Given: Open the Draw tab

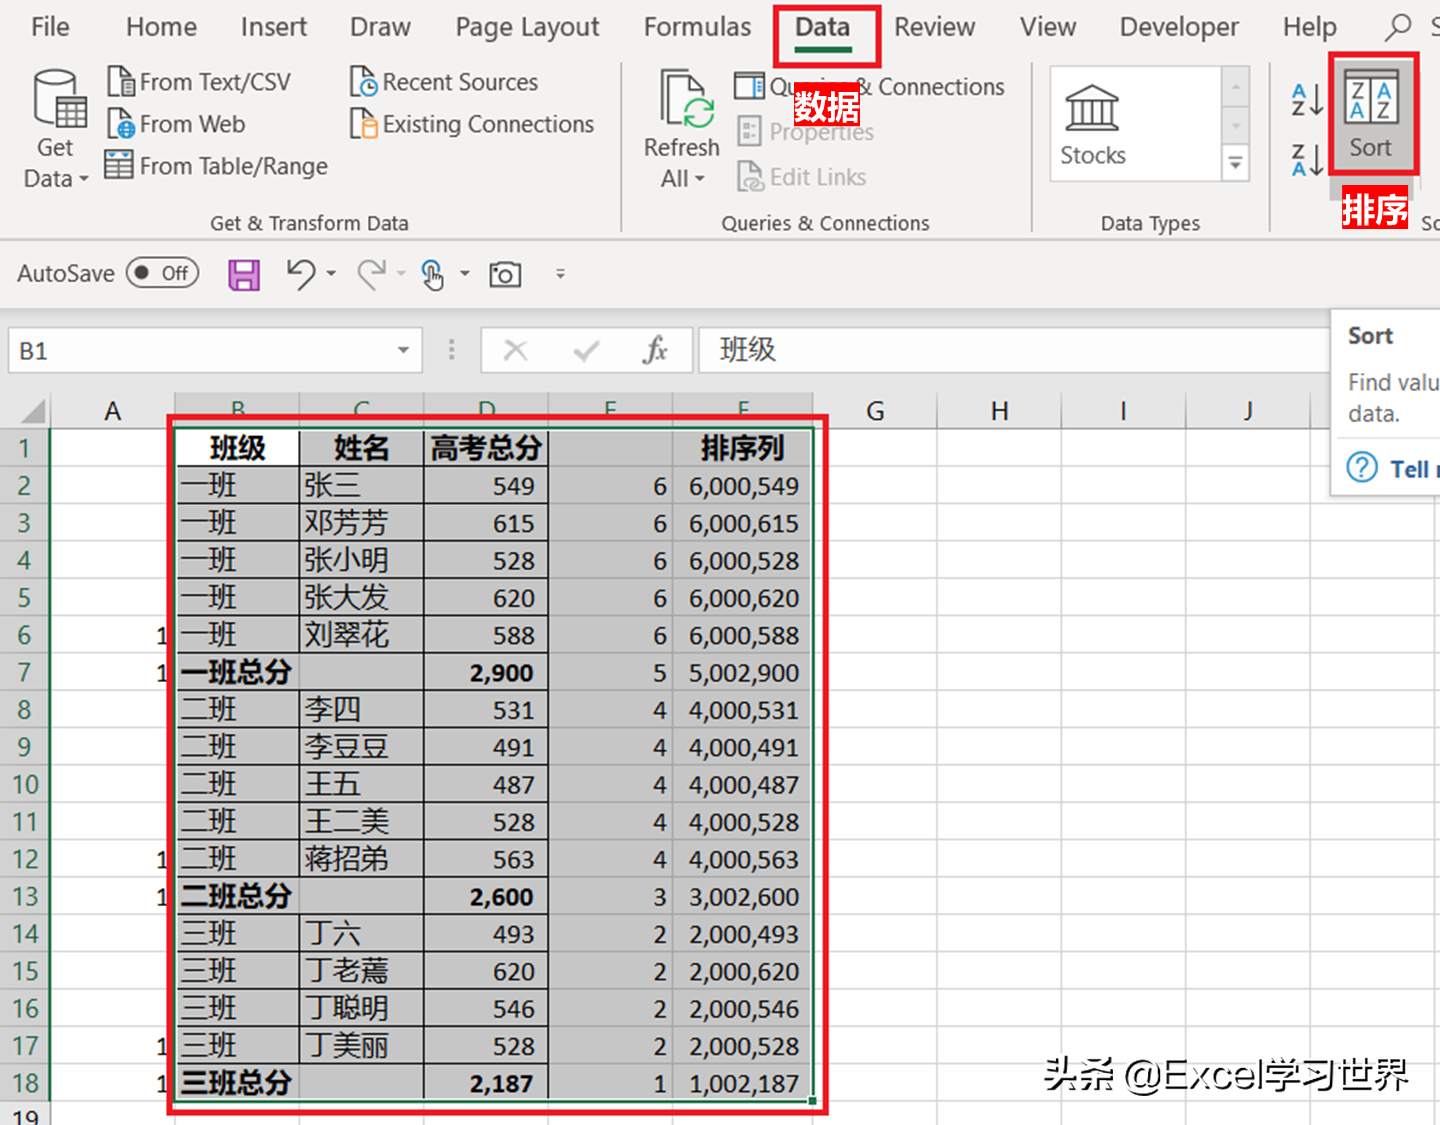Looking at the screenshot, I should pos(380,27).
